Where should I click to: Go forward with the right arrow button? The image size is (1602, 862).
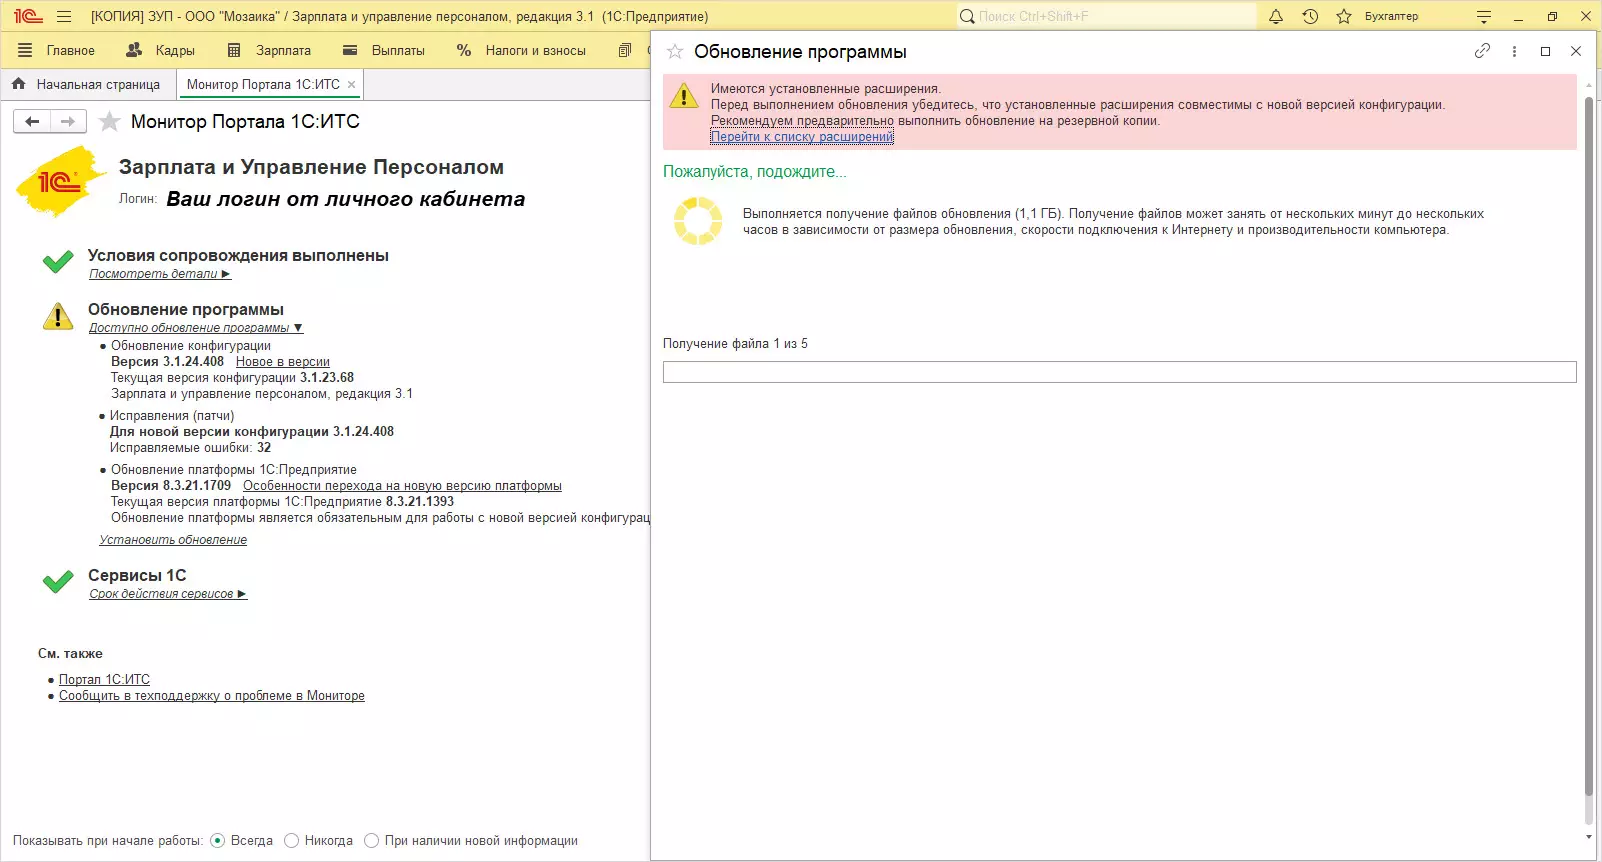(68, 121)
